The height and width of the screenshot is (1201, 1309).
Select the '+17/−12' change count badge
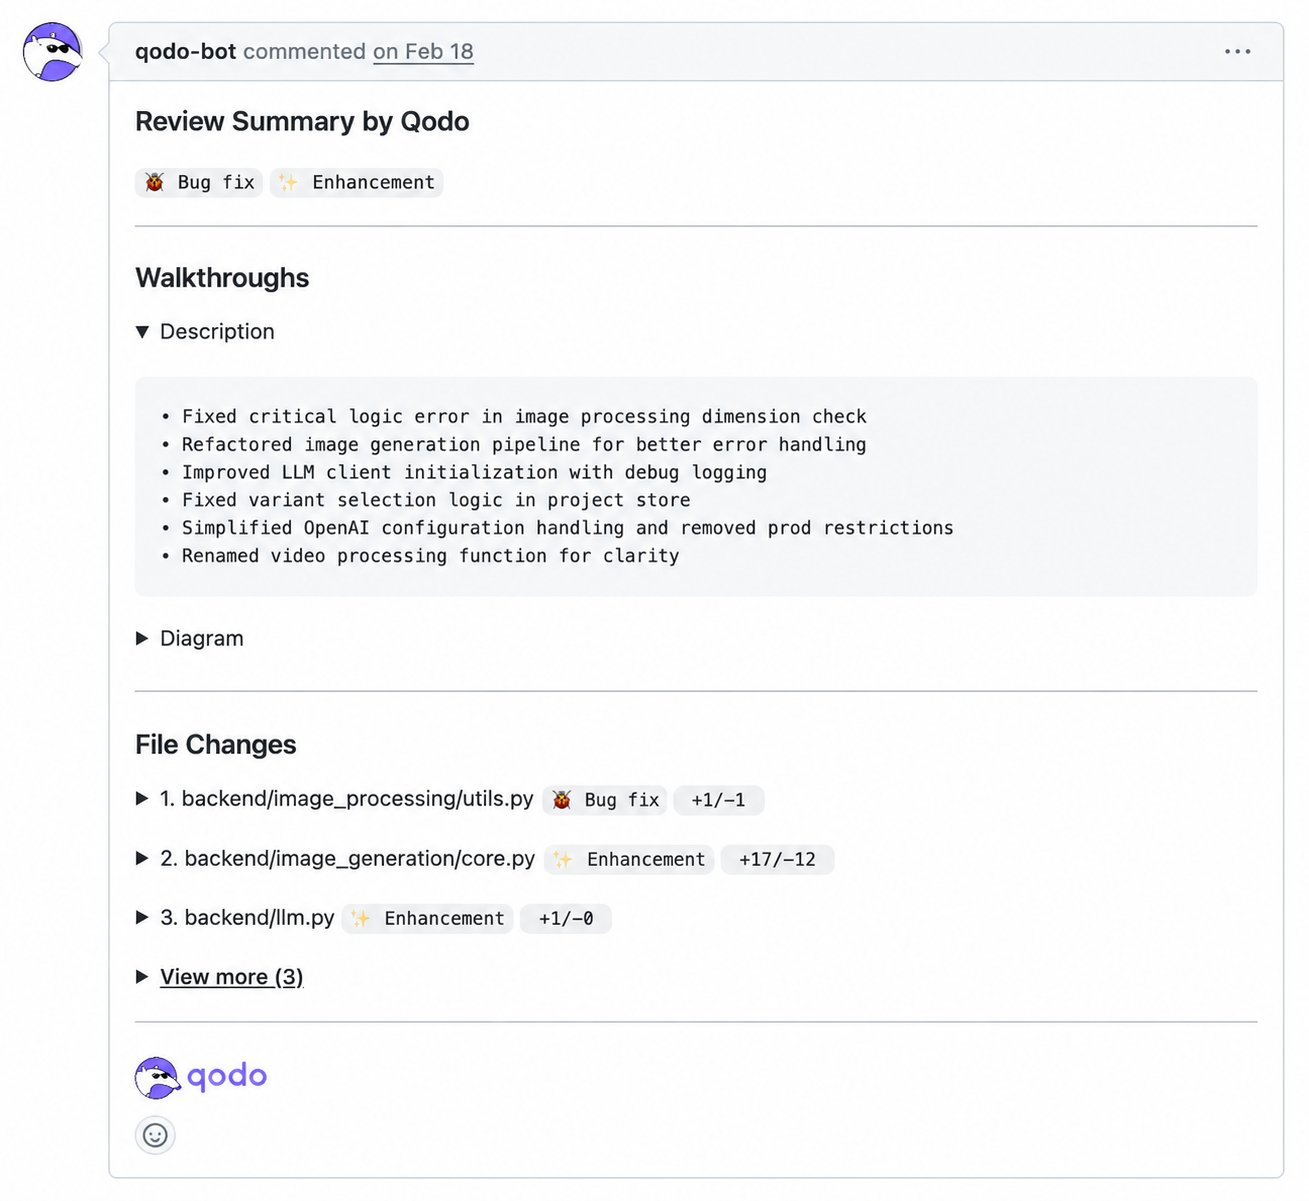pos(777,859)
